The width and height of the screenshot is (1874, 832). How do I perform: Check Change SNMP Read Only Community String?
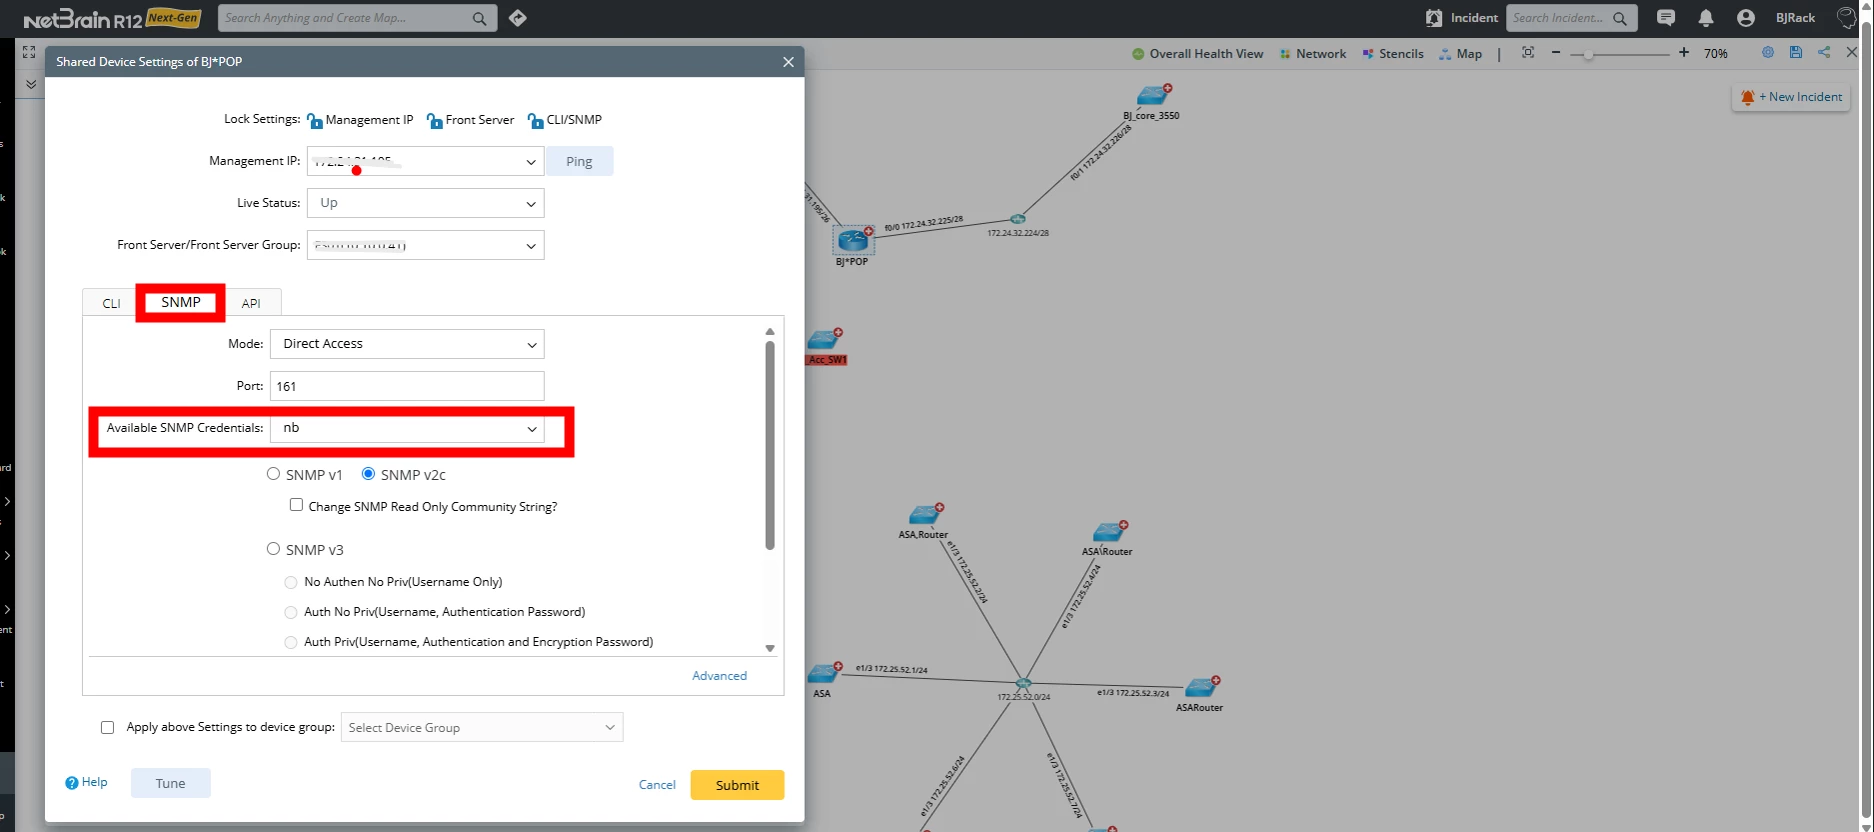[296, 505]
